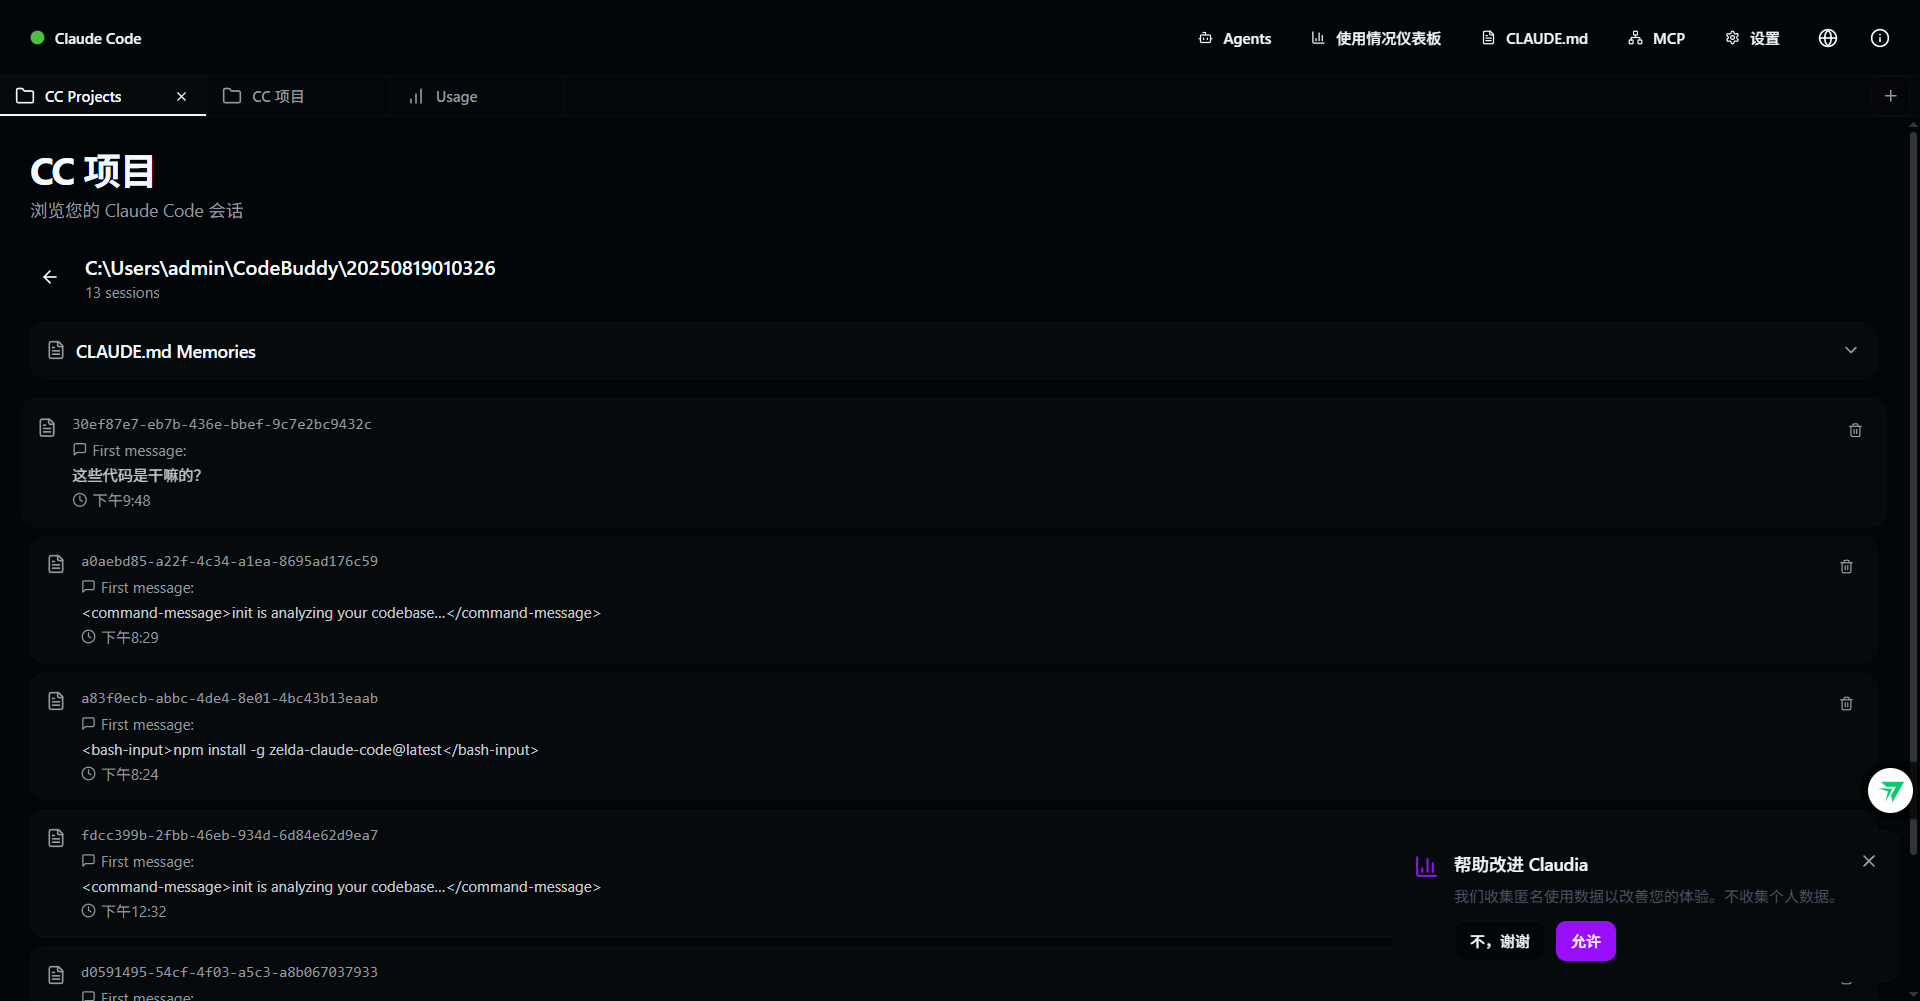The height and width of the screenshot is (1001, 1920).
Task: Click the folder icon on the CC Projects tab
Action: coord(25,96)
